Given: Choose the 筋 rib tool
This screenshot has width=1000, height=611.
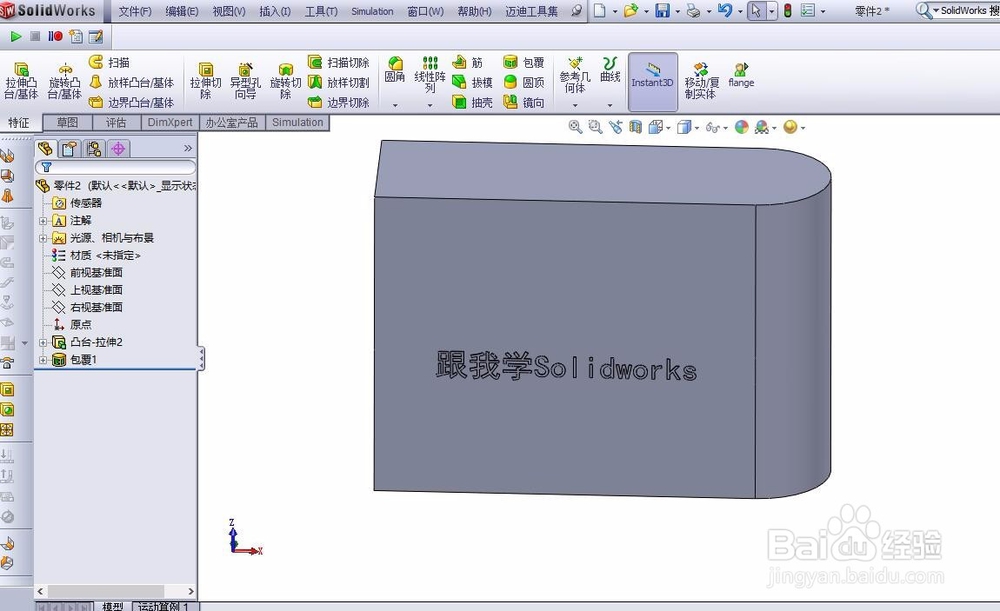Looking at the screenshot, I should pos(467,62).
